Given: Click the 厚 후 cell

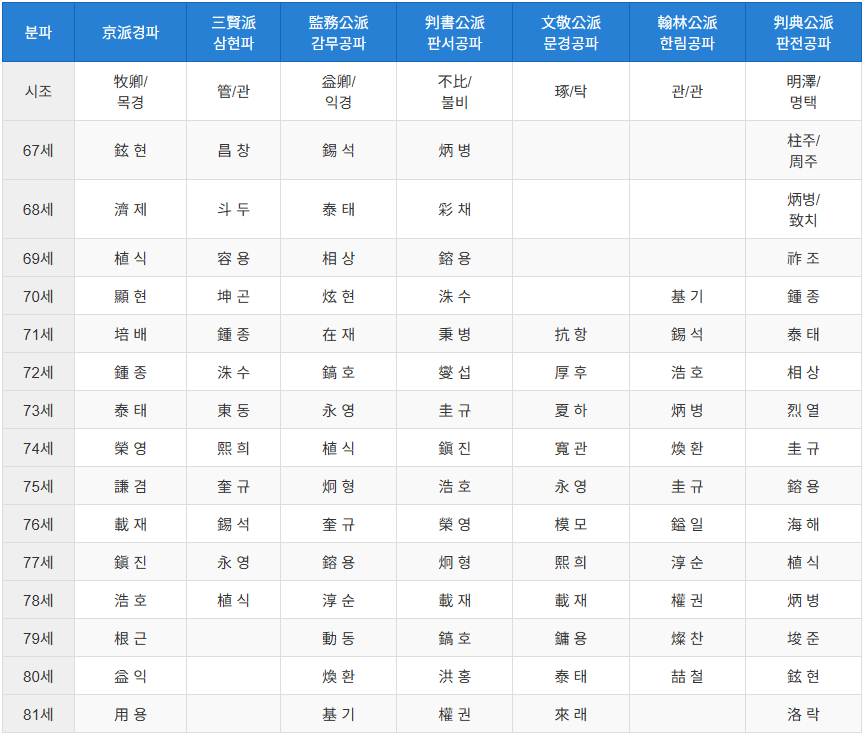Looking at the screenshot, I should tap(571, 372).
